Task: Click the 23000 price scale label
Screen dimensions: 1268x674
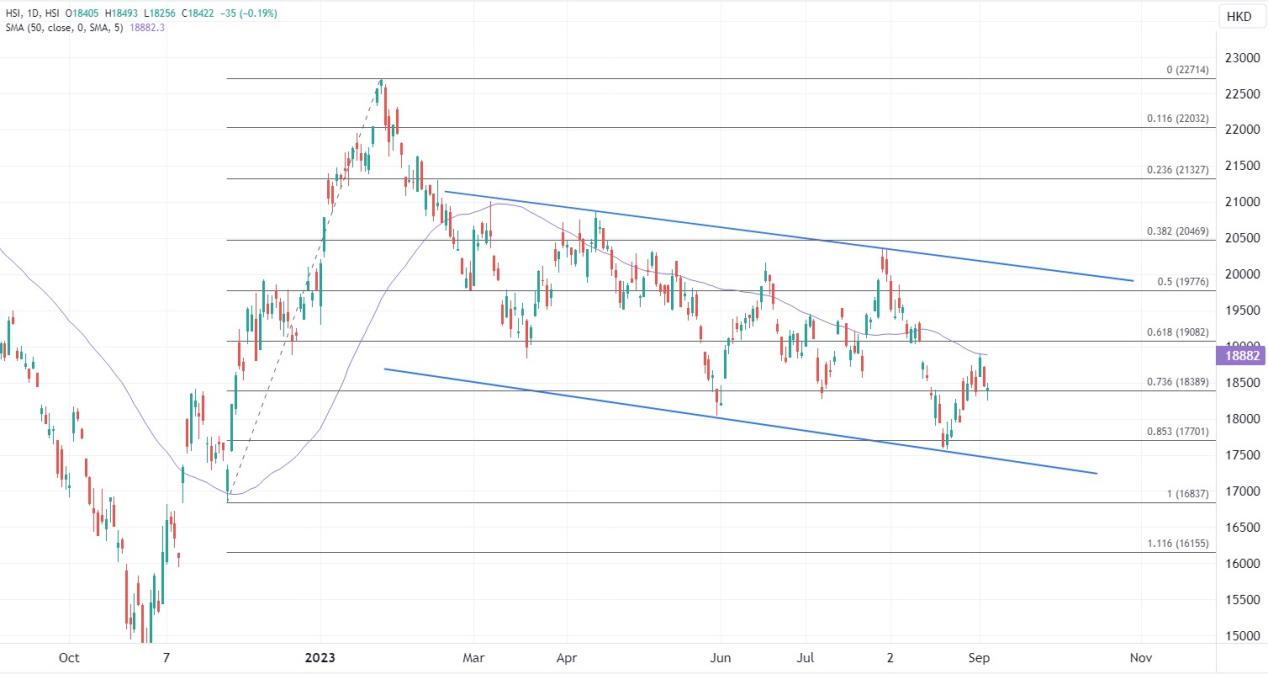Action: click(1241, 57)
